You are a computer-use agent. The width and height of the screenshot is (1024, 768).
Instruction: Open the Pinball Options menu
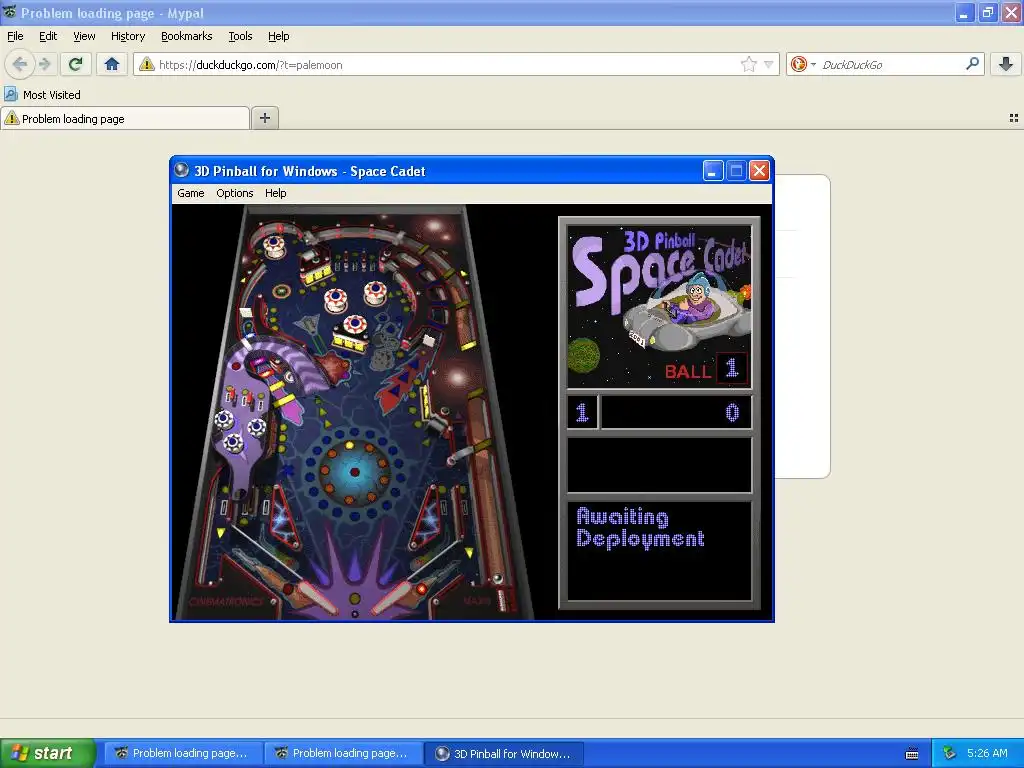[234, 193]
